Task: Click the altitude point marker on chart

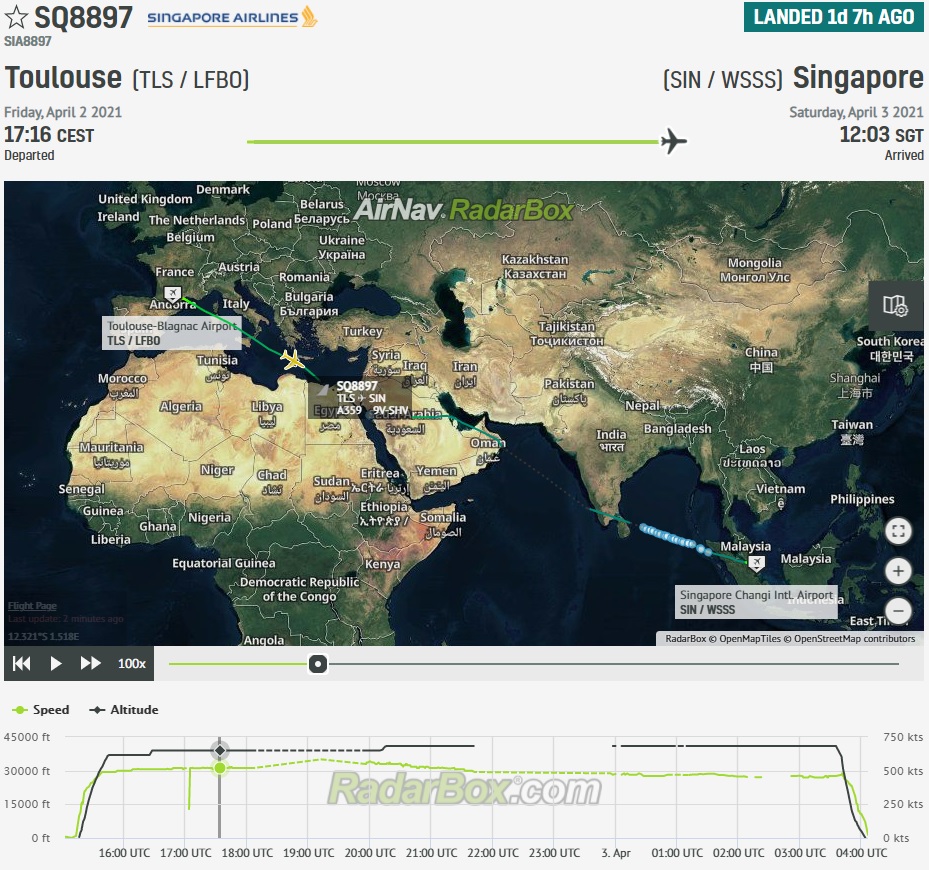Action: 220,750
